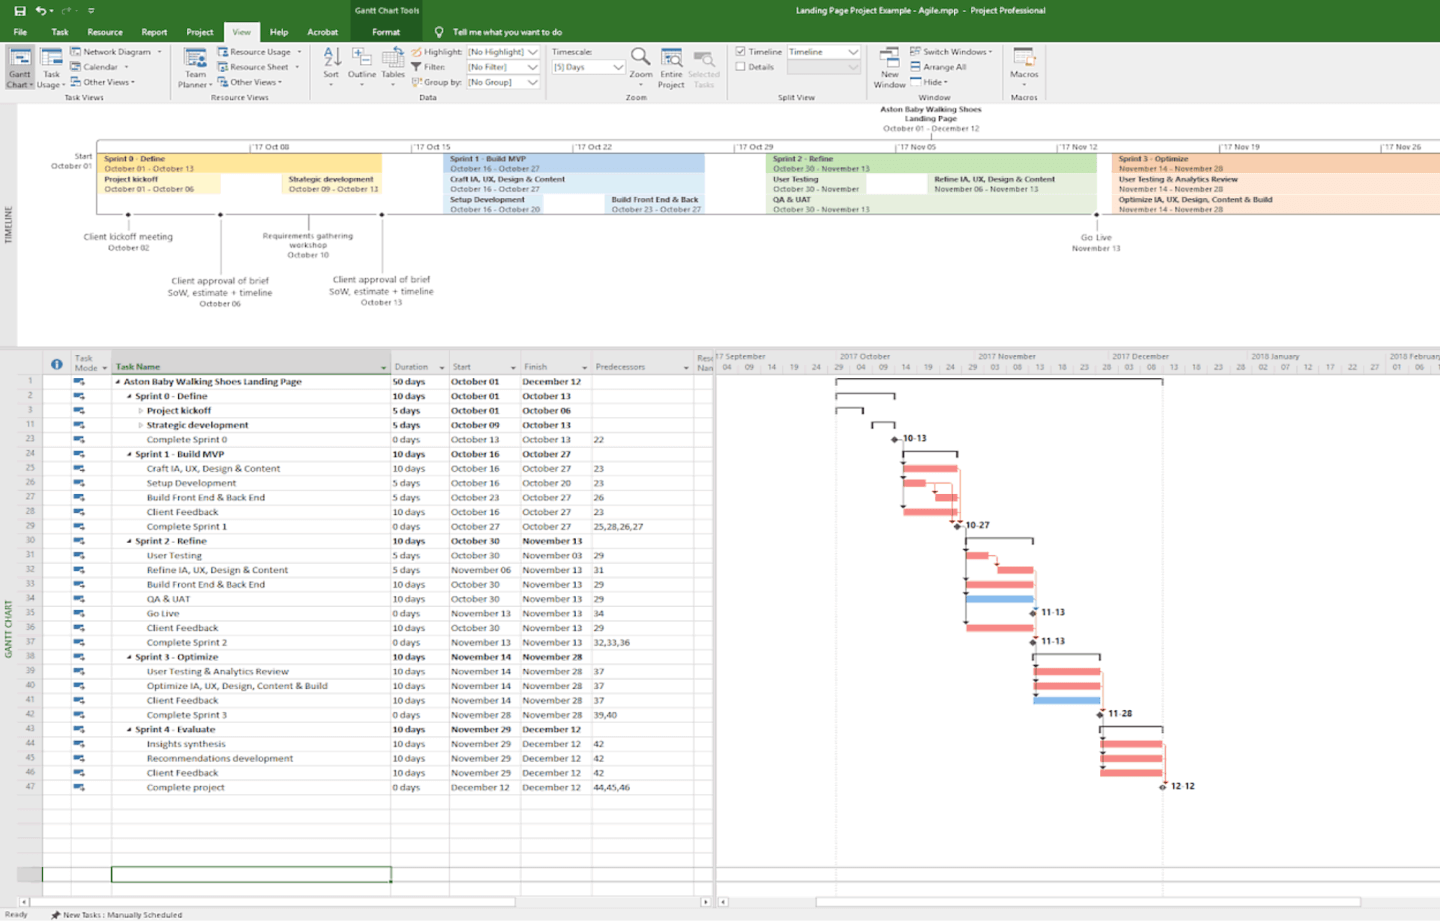Switch to the Report ribbon tab

(x=154, y=32)
